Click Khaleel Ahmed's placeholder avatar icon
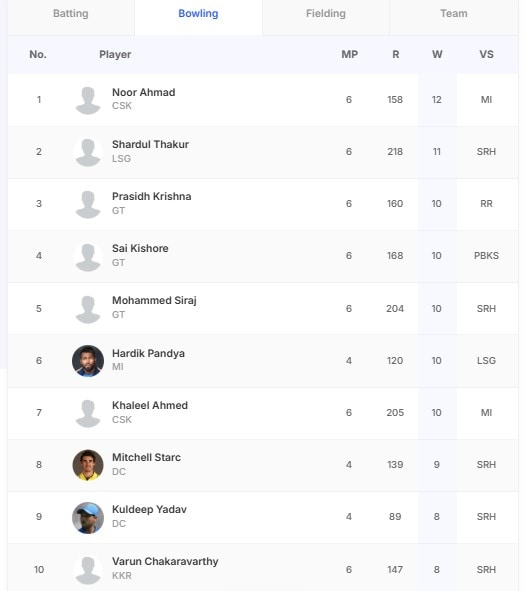Image resolution: width=526 pixels, height=591 pixels. (88, 413)
